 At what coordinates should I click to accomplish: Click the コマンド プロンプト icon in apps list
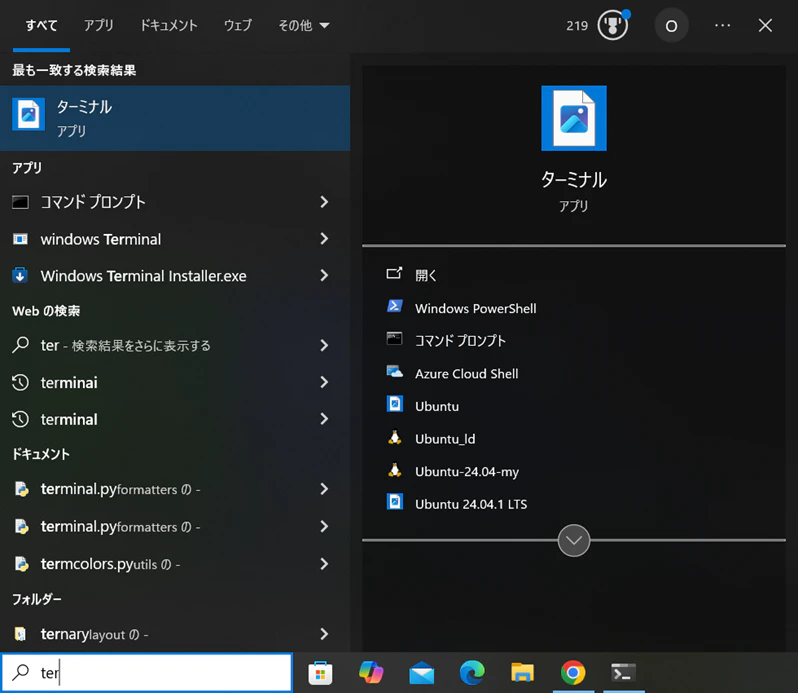pos(20,202)
